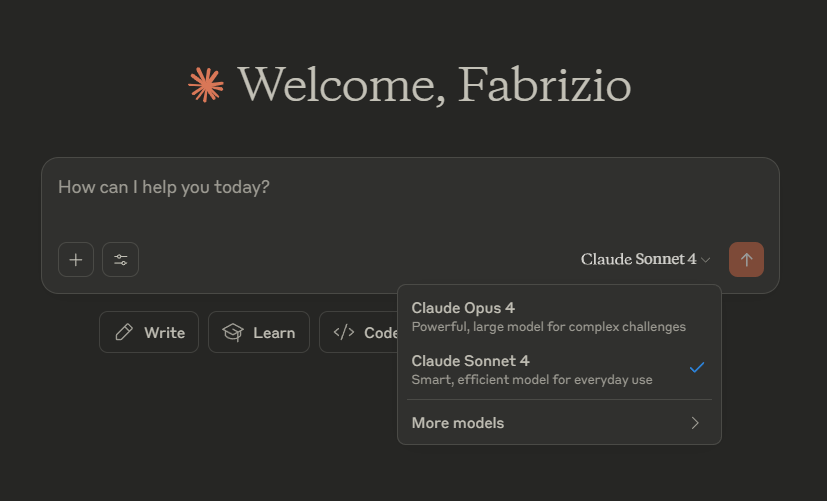This screenshot has width=827, height=501.
Task: Click the orange Claude starburst logo
Action: tap(206, 84)
